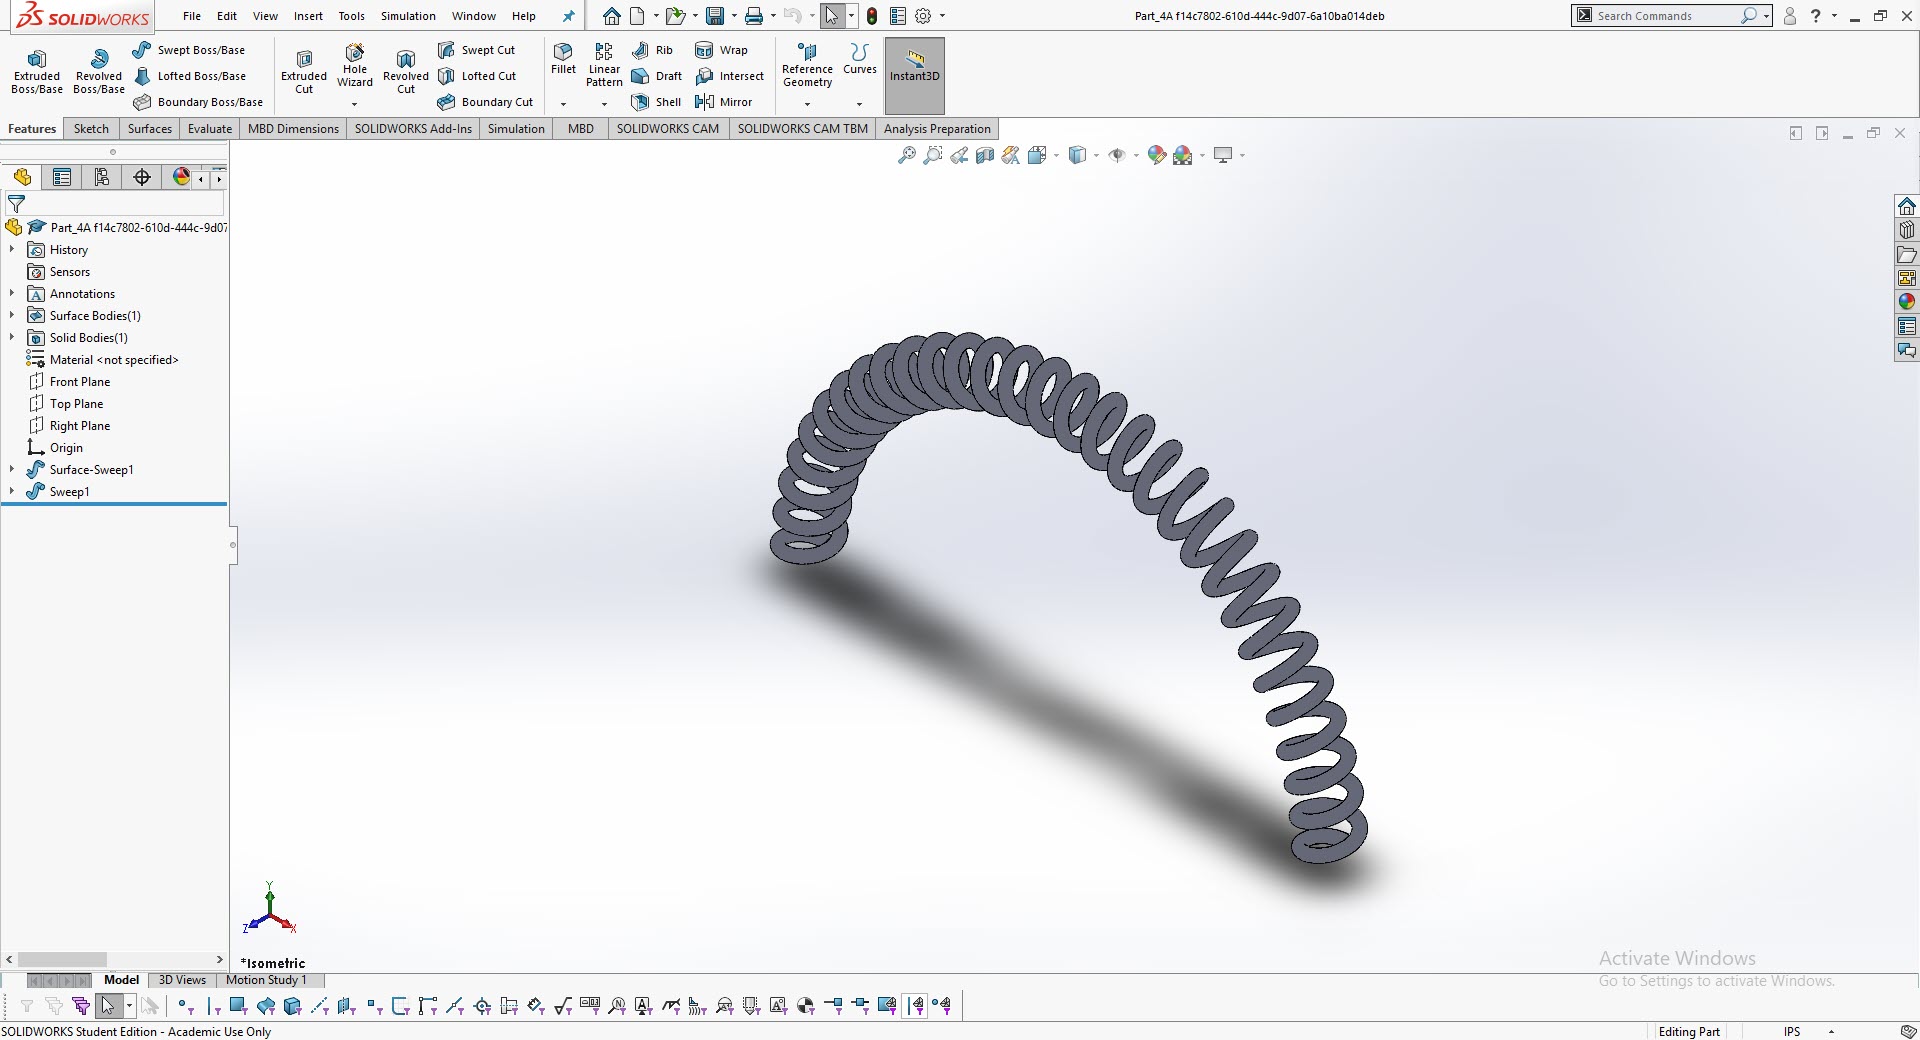Switch to the Surfaces ribbon tab

pos(150,129)
